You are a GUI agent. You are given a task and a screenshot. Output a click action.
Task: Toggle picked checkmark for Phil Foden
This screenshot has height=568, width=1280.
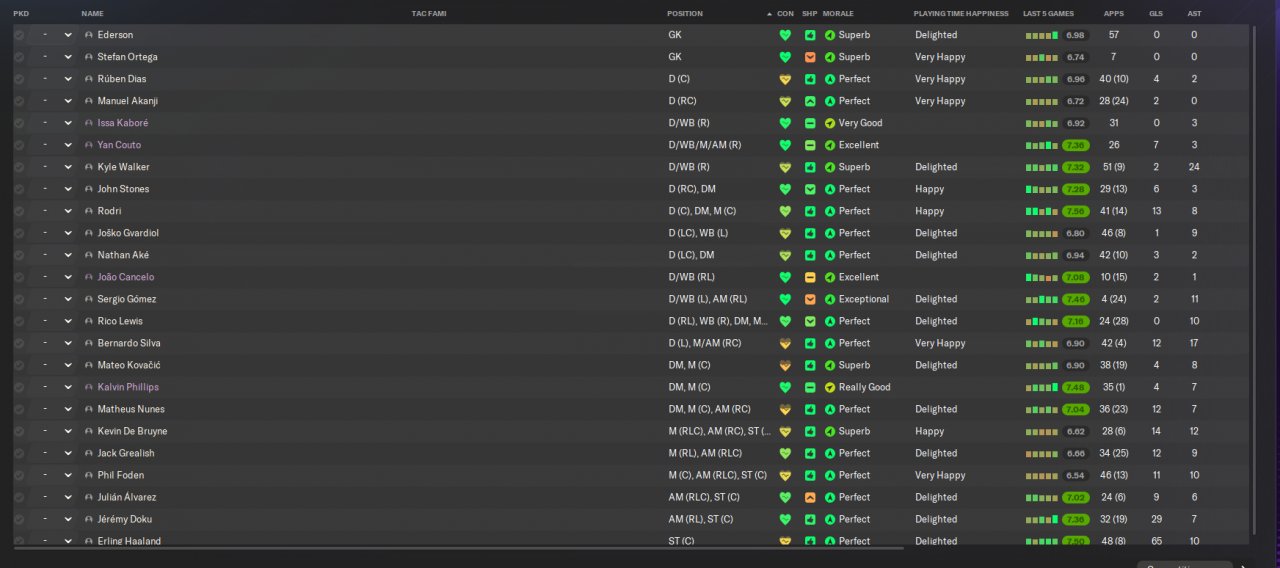19,475
